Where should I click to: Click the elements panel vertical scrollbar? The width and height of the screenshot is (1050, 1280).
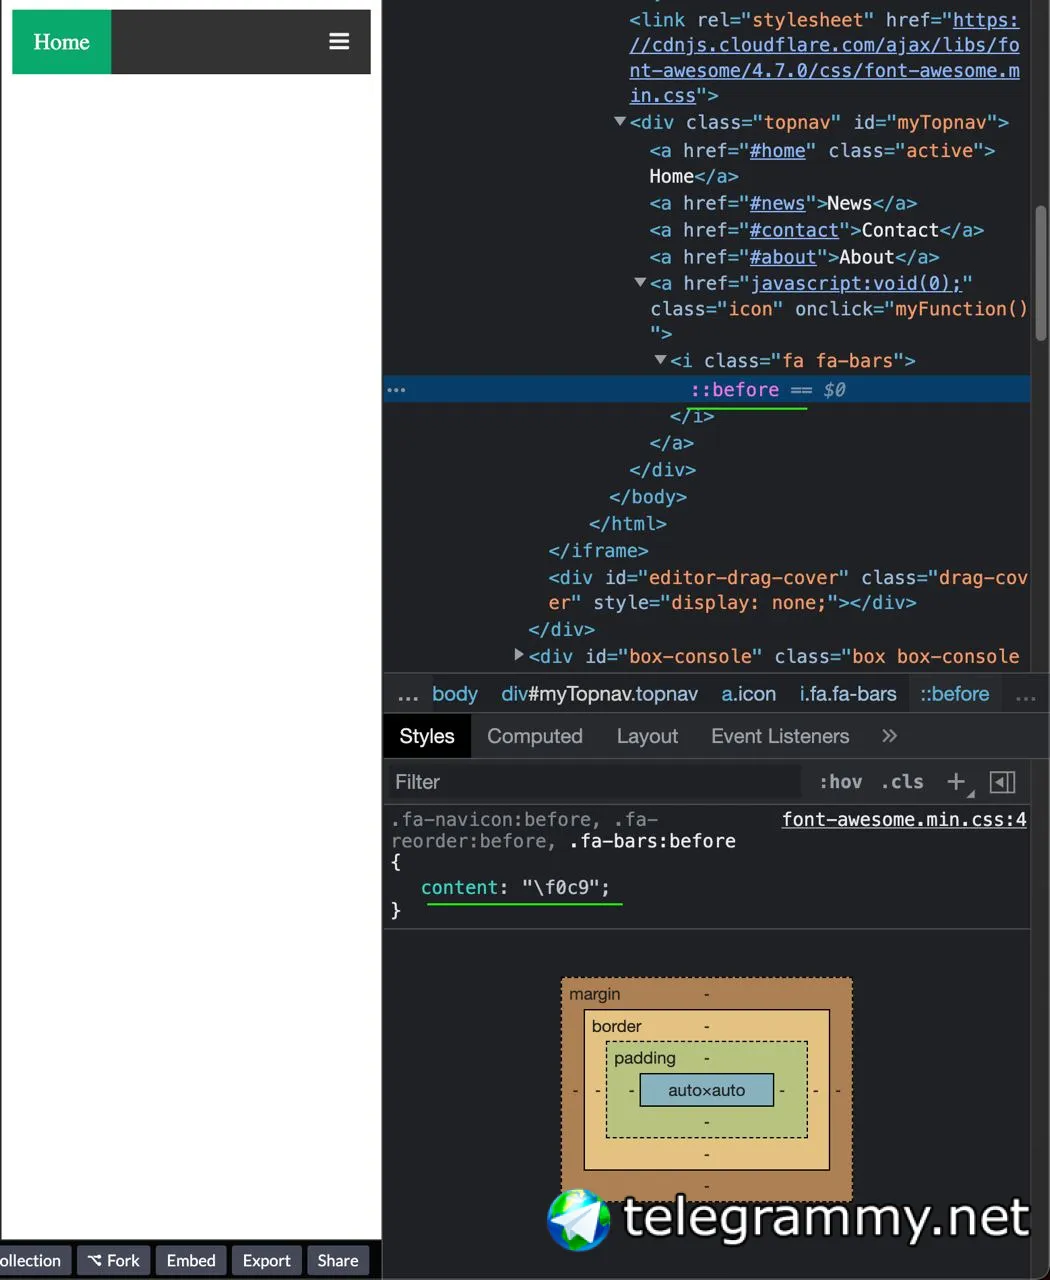pyautogui.click(x=1041, y=273)
